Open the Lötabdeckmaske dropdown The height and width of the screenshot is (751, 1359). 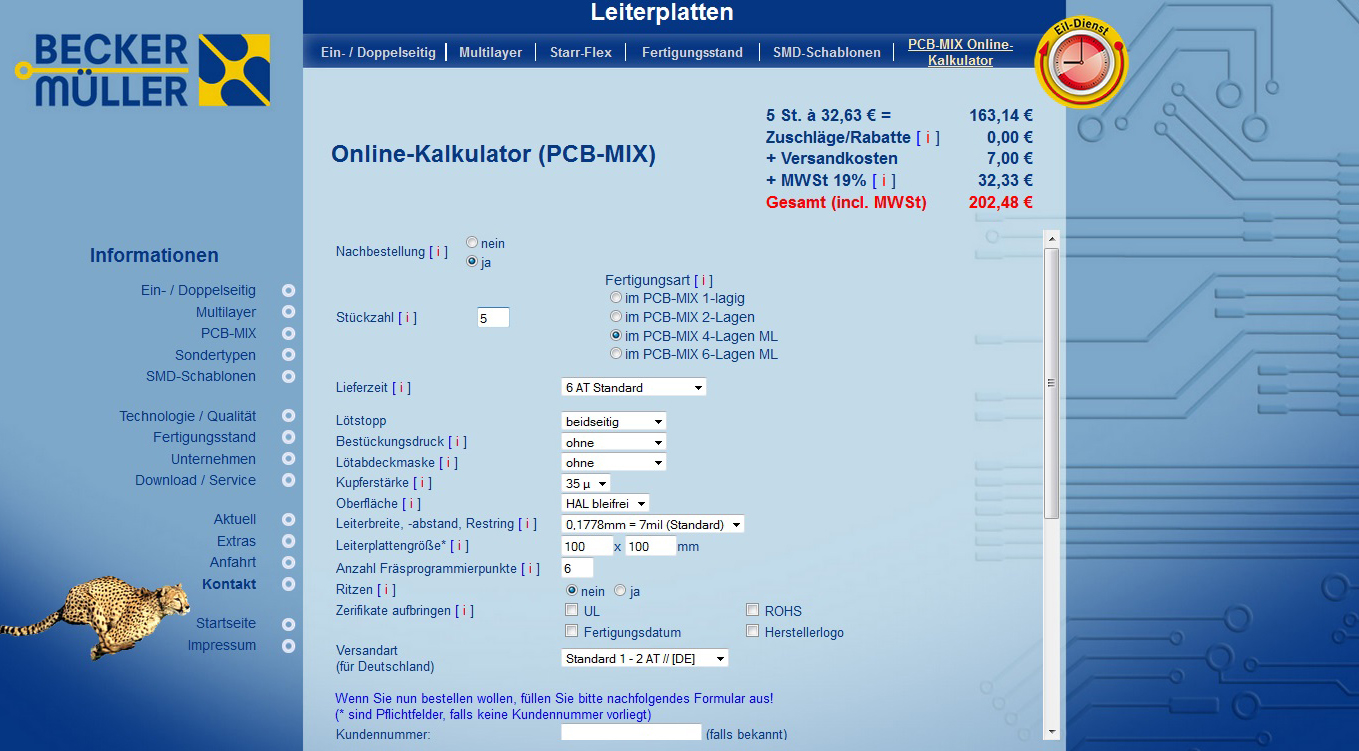[x=613, y=463]
